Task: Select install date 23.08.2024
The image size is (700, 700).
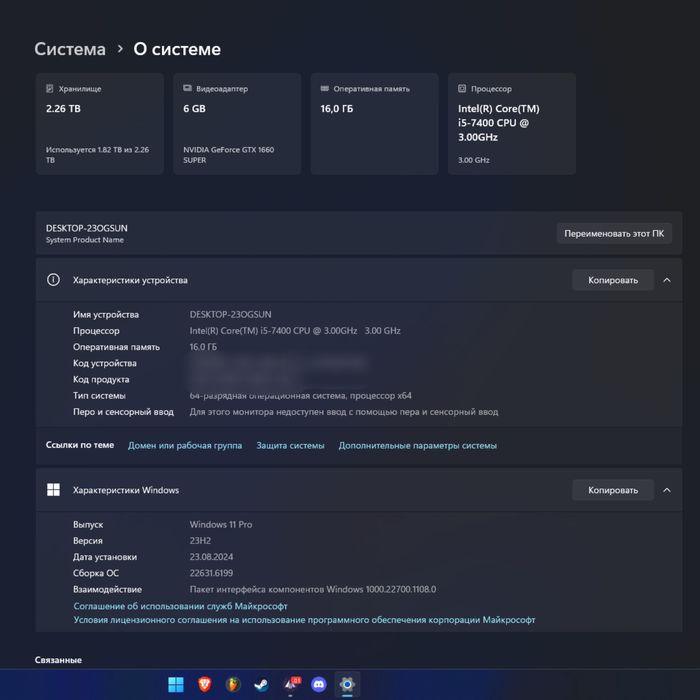Action: [x=211, y=557]
